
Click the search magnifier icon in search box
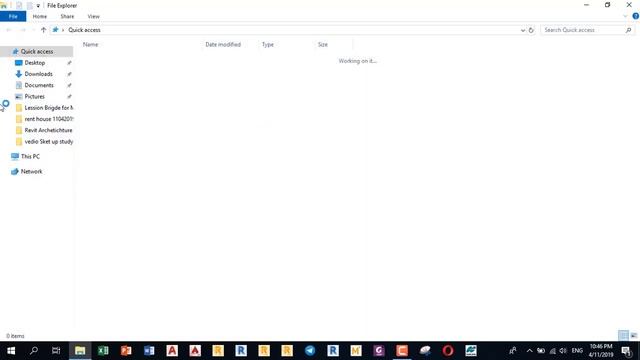[x=629, y=30]
